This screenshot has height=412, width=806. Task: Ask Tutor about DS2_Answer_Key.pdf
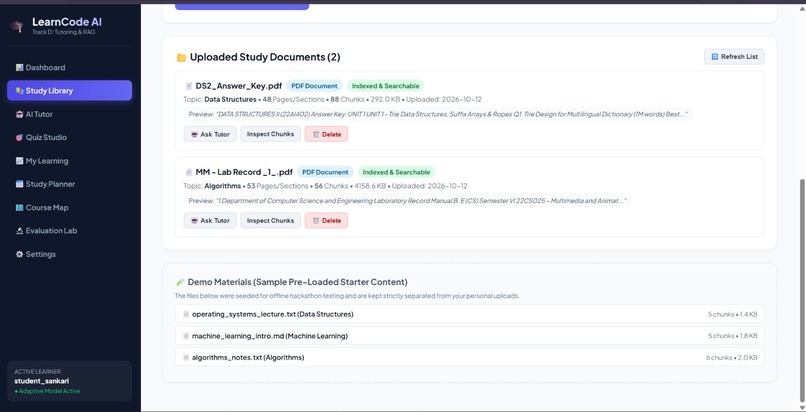[210, 134]
